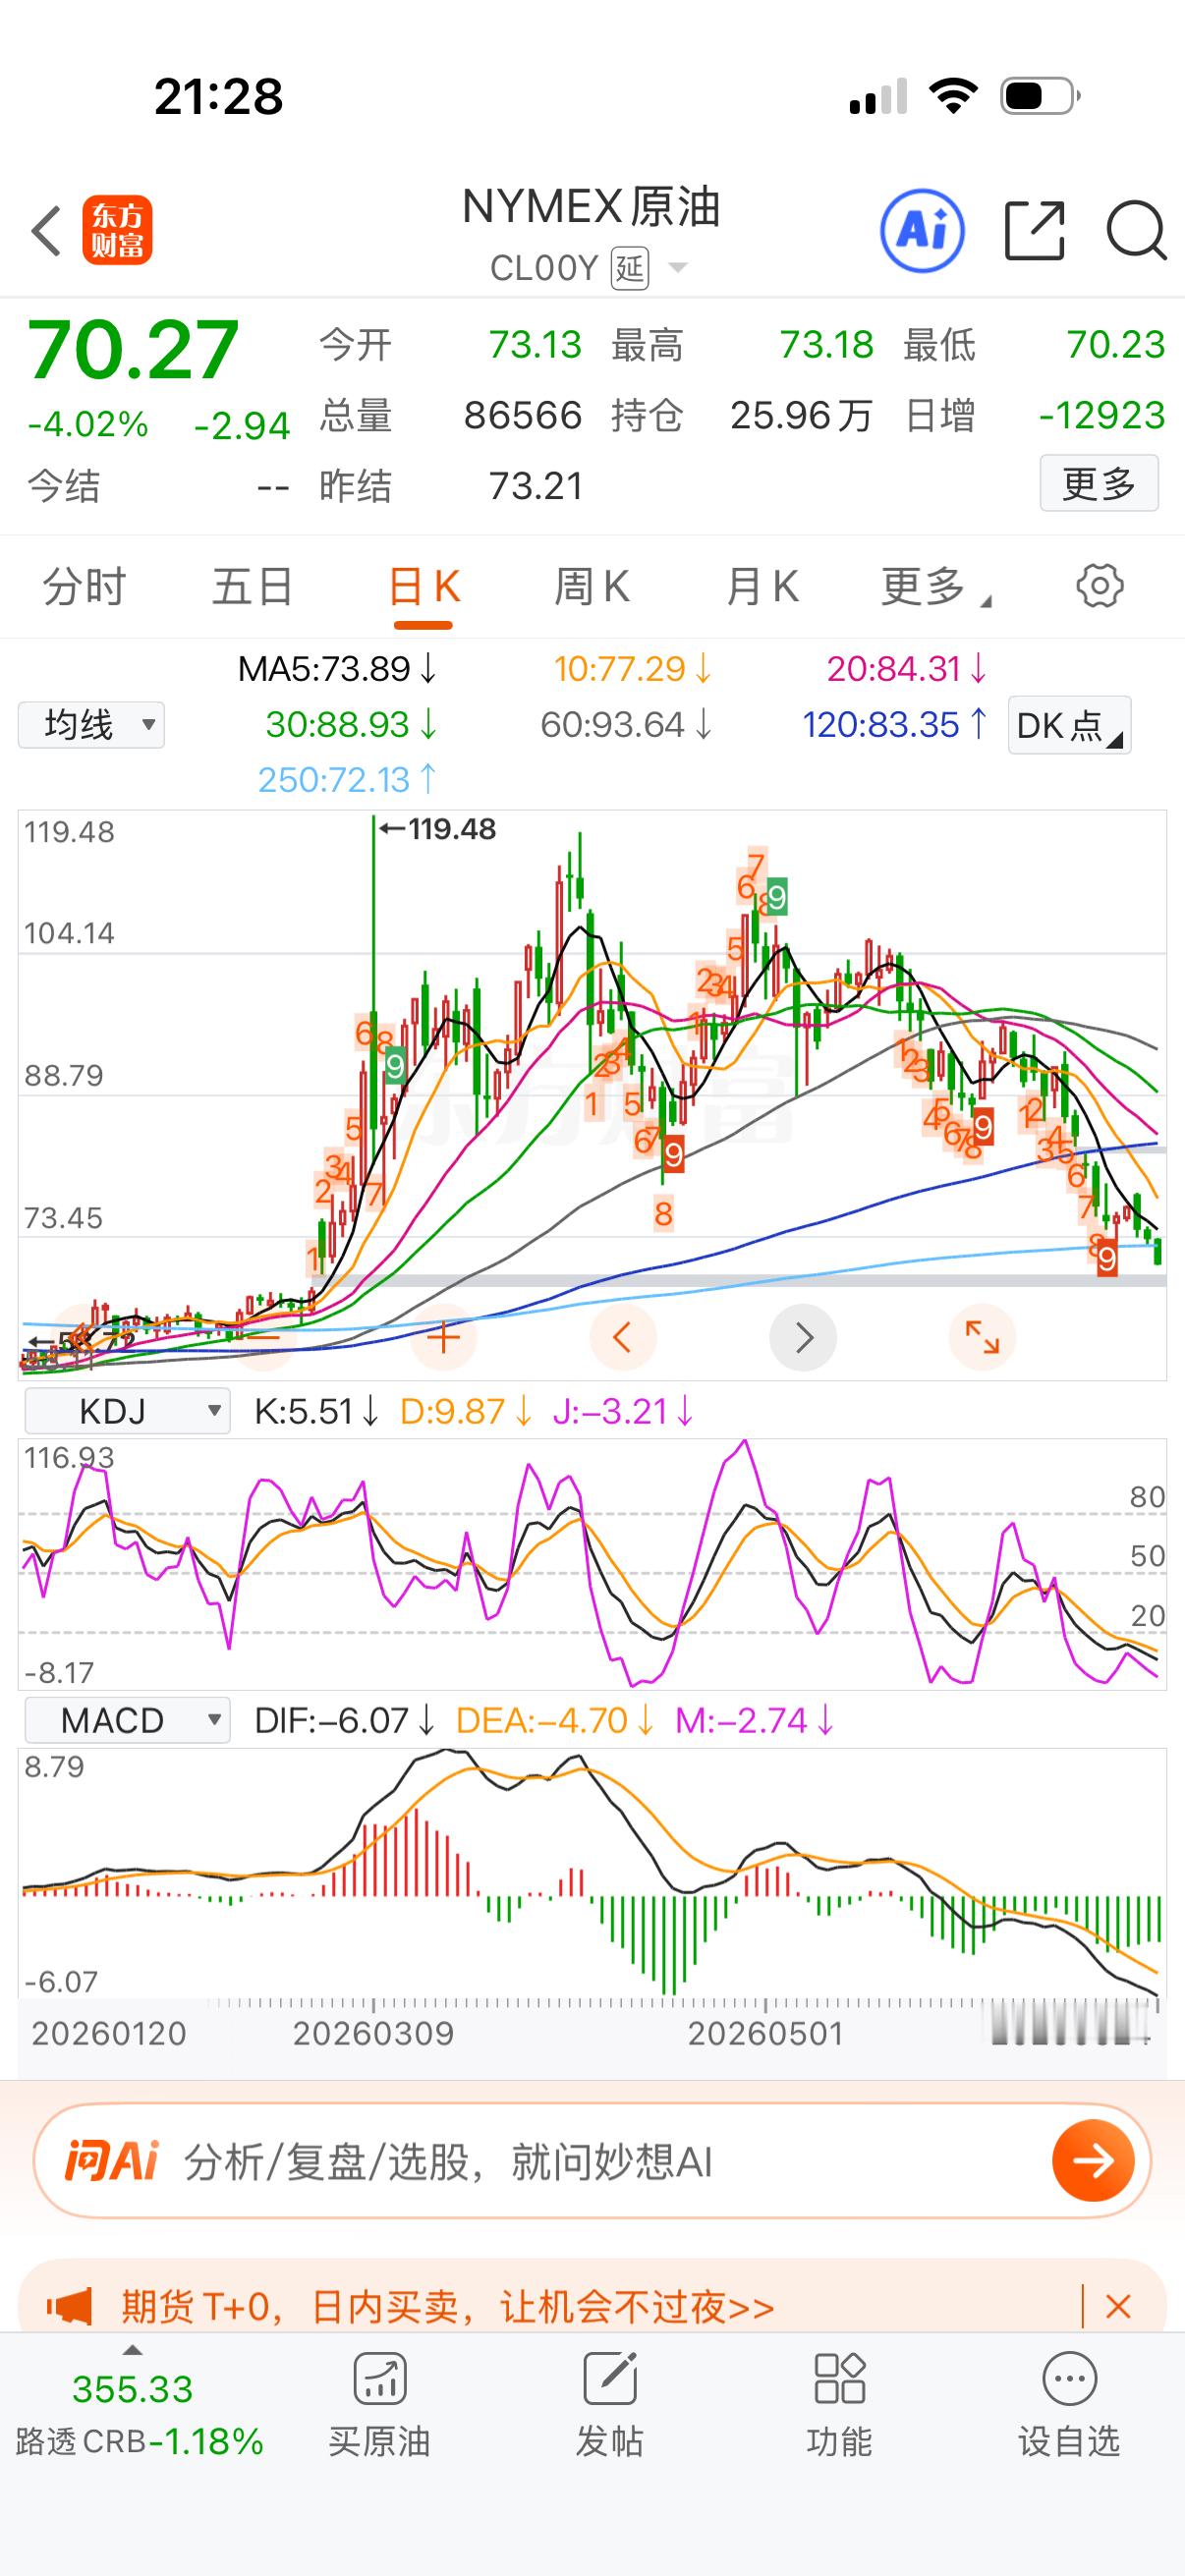Screen dimensions: 1185x2576
Task: Tap the back arrow icon
Action: [x=46, y=231]
